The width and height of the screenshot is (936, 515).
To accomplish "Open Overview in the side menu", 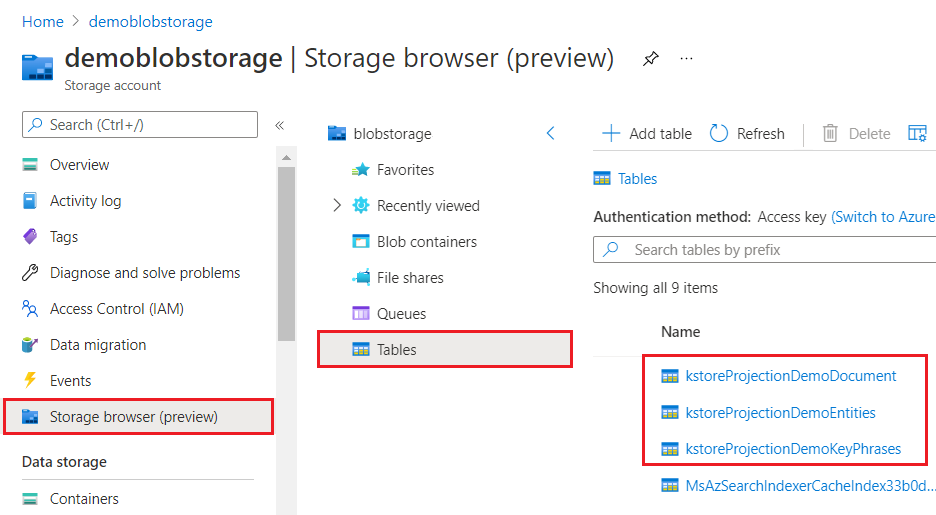I will coord(79,165).
